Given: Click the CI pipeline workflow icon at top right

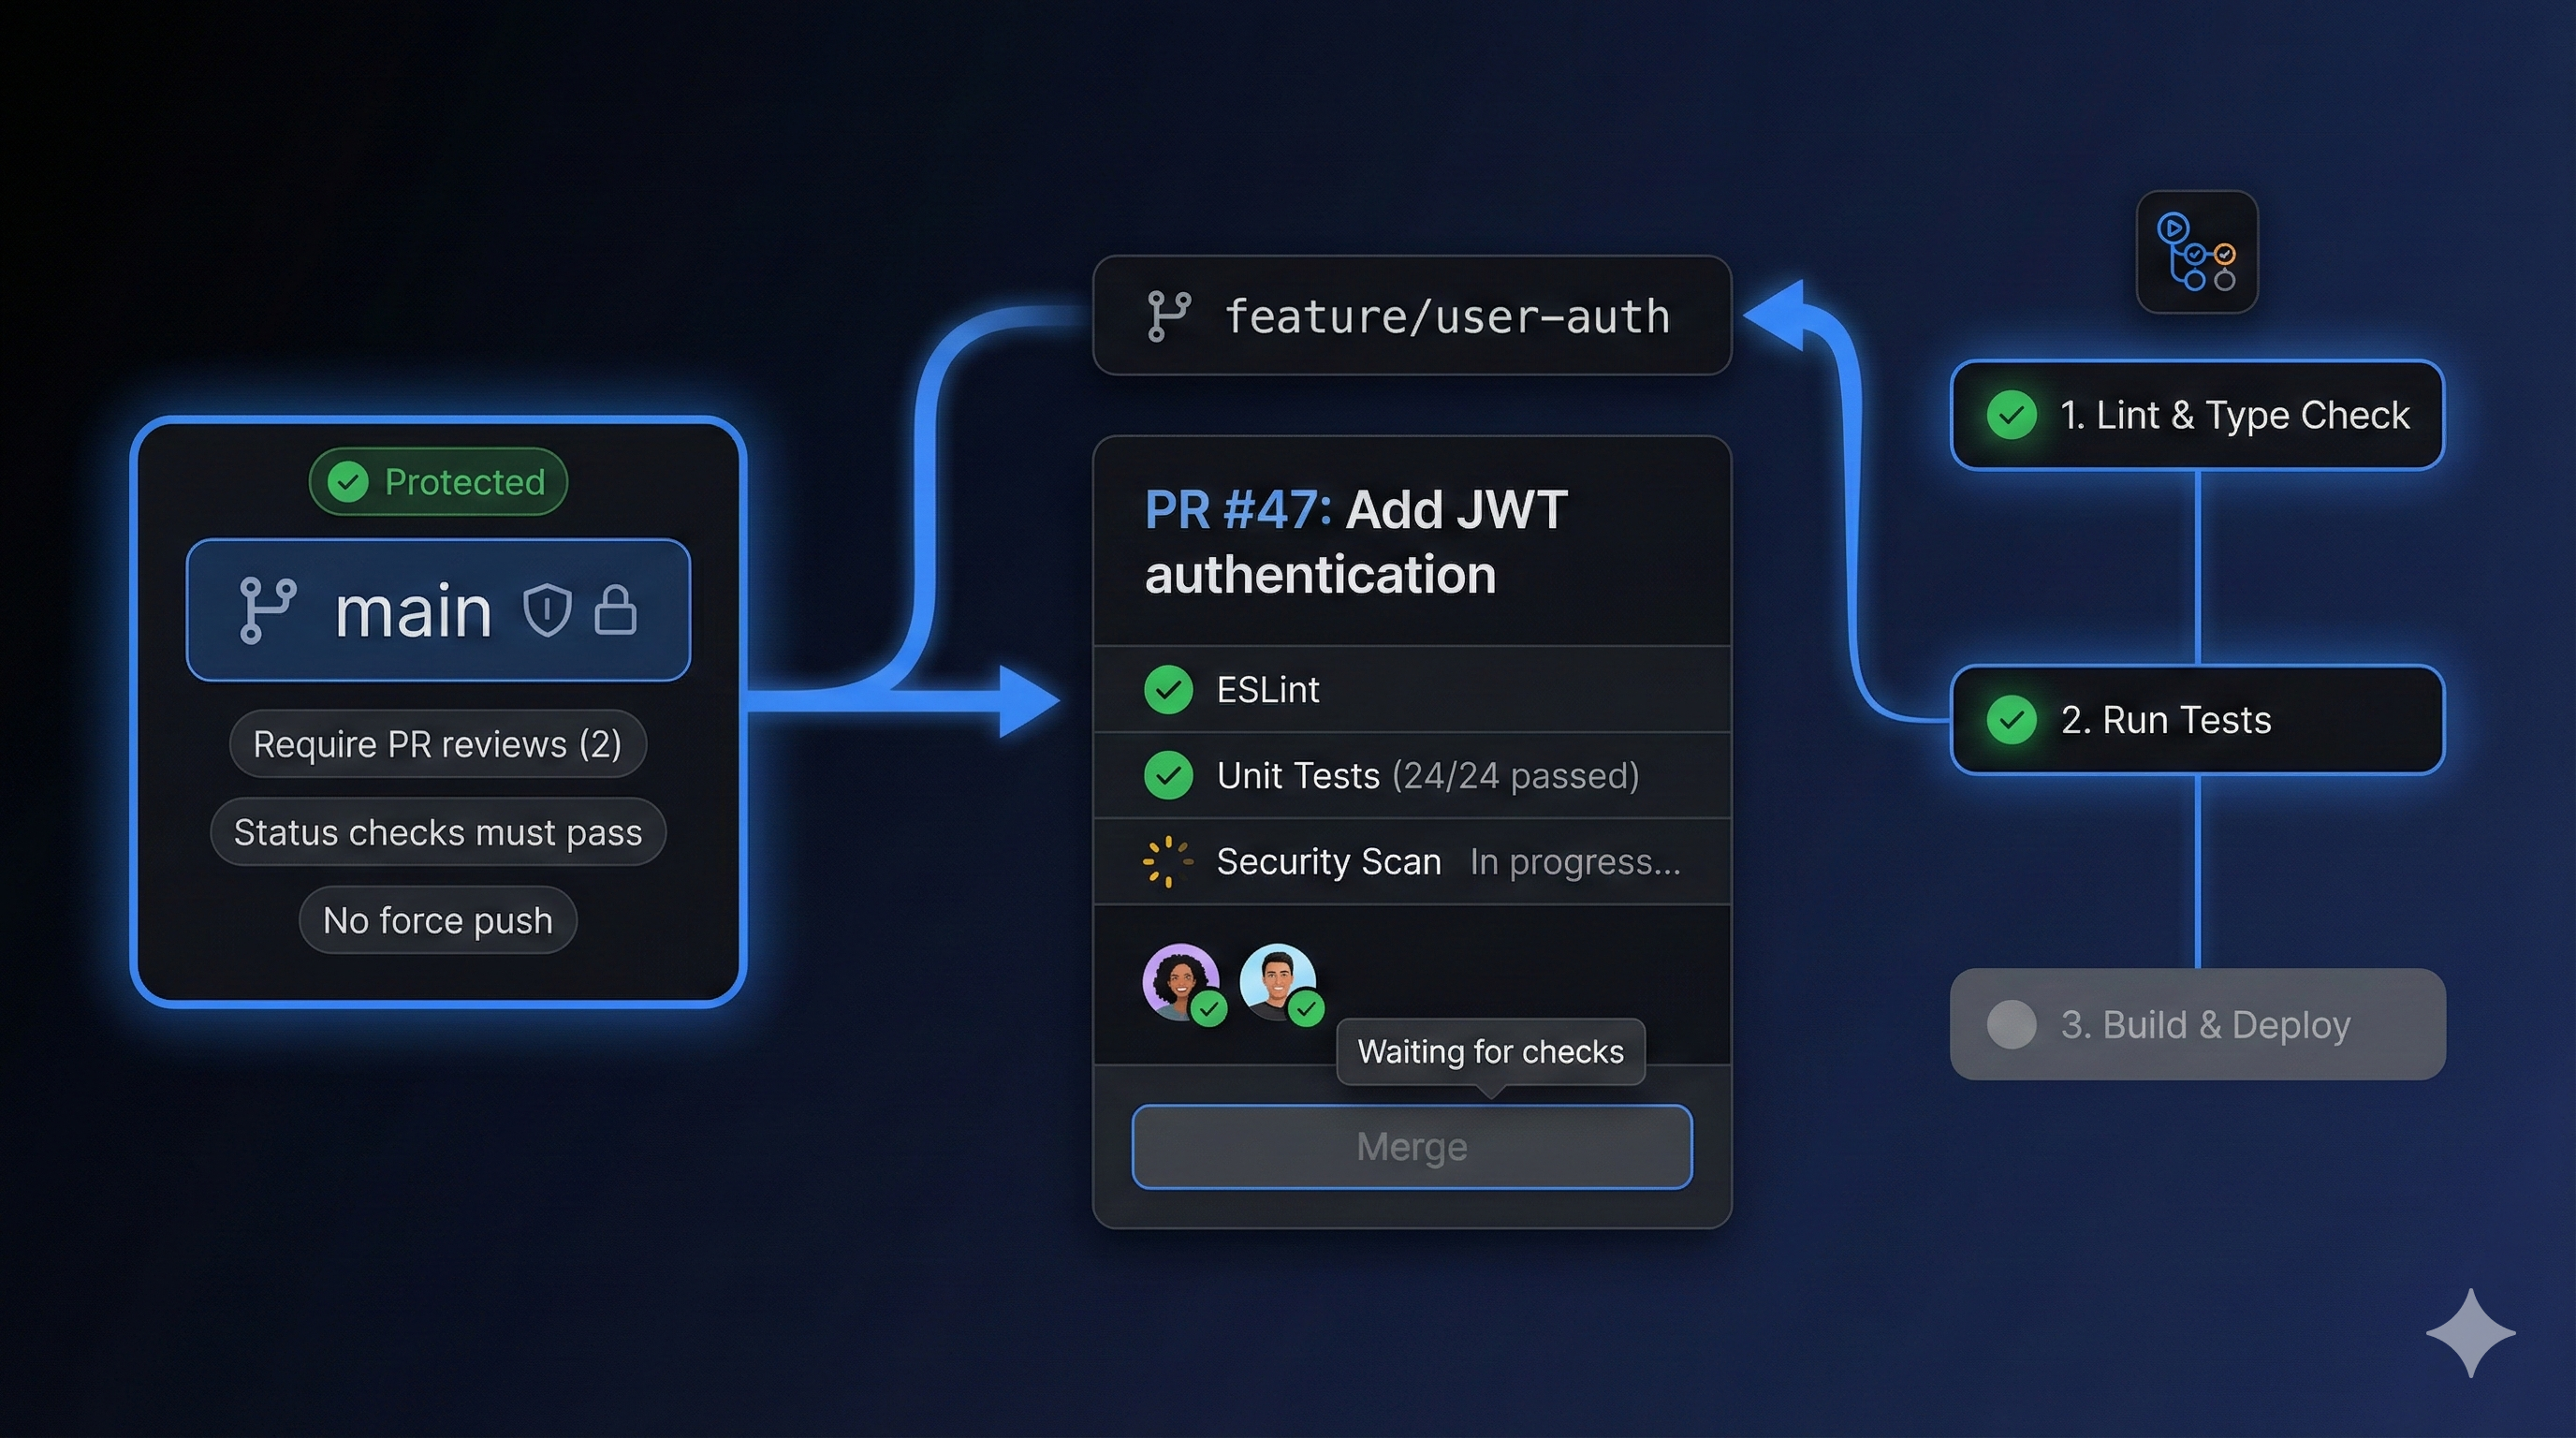Looking at the screenshot, I should click(x=2196, y=253).
